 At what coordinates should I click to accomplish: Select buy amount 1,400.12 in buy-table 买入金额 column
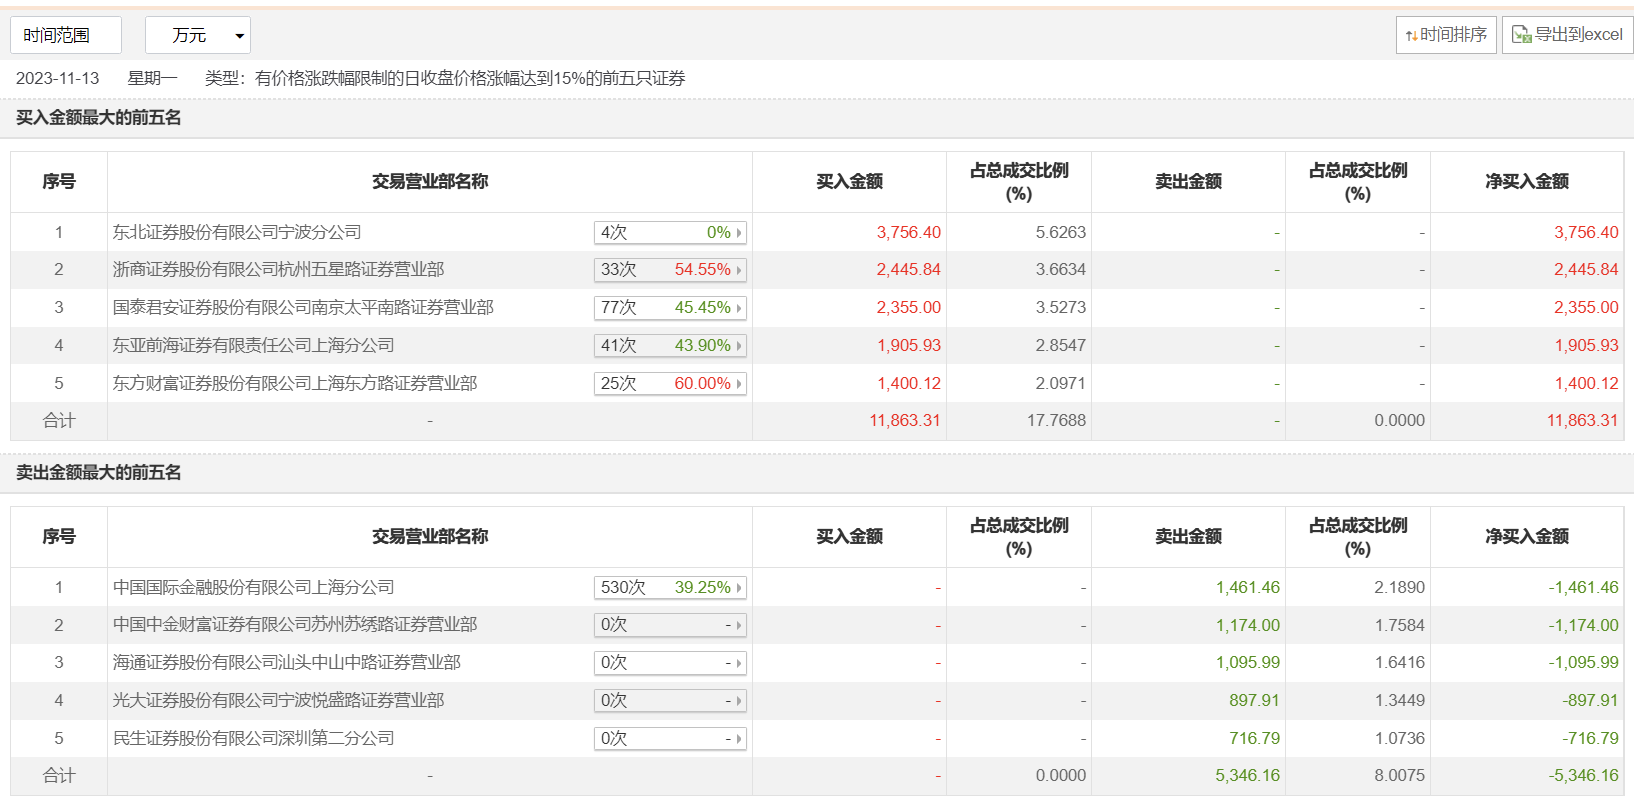point(908,383)
